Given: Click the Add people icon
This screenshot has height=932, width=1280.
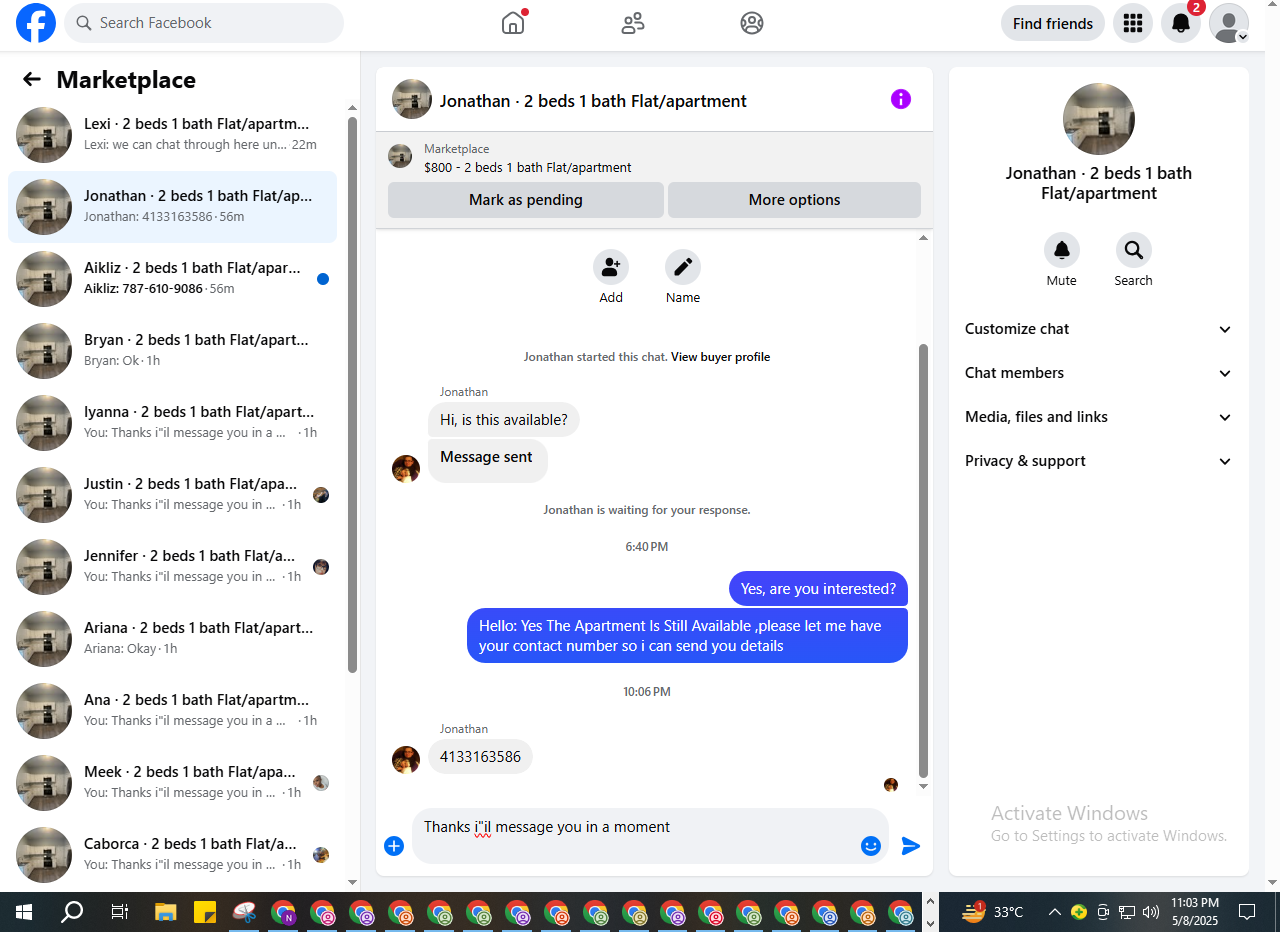Looking at the screenshot, I should pos(611,267).
